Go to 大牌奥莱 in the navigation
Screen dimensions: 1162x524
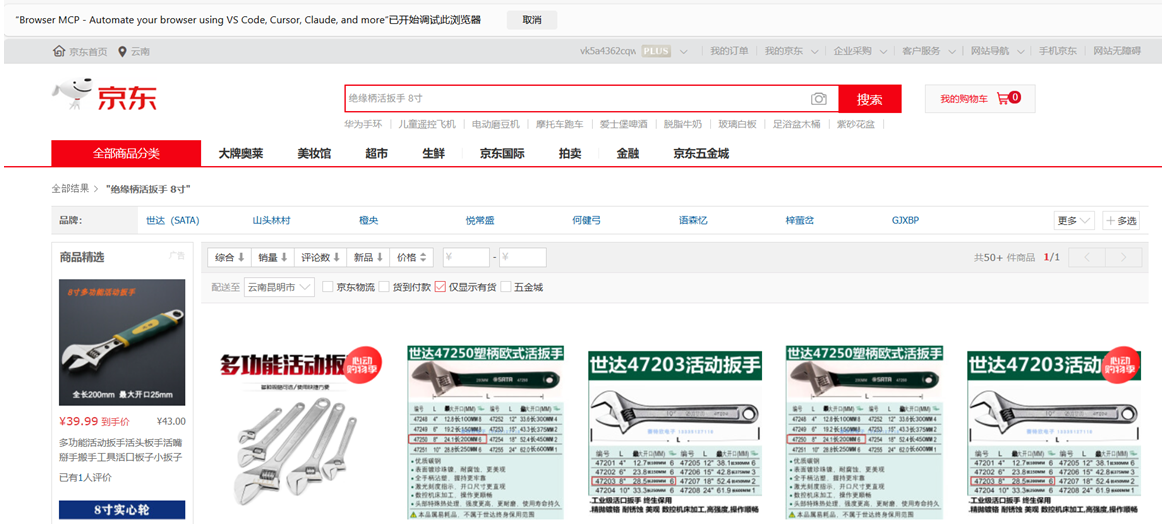tap(240, 153)
